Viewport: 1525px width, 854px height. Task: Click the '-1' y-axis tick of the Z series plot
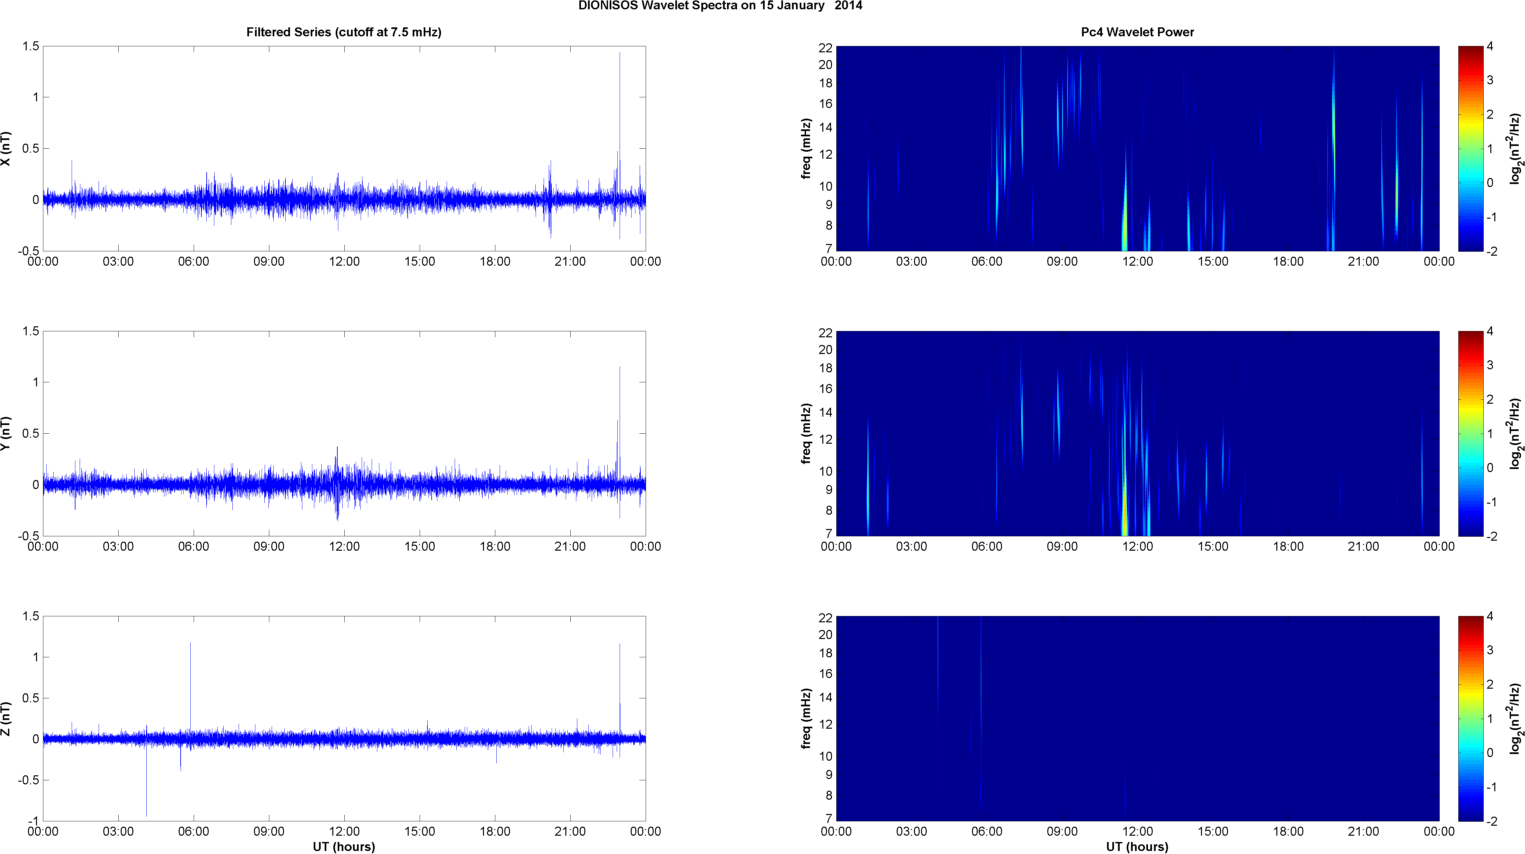coord(33,821)
